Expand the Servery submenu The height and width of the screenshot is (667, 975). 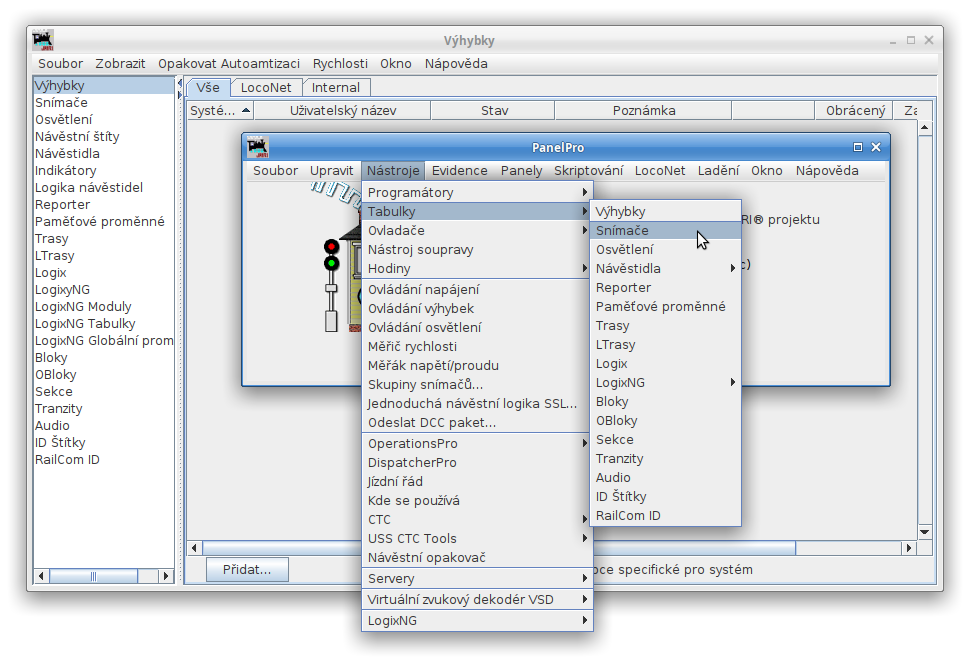coord(477,579)
